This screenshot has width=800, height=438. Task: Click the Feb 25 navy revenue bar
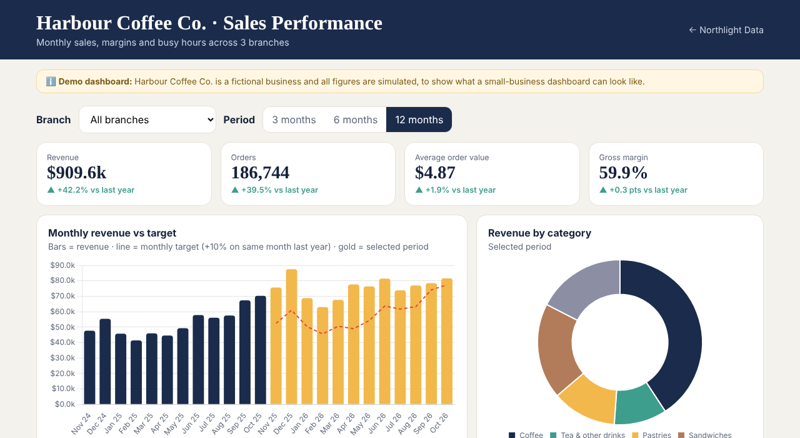136,373
